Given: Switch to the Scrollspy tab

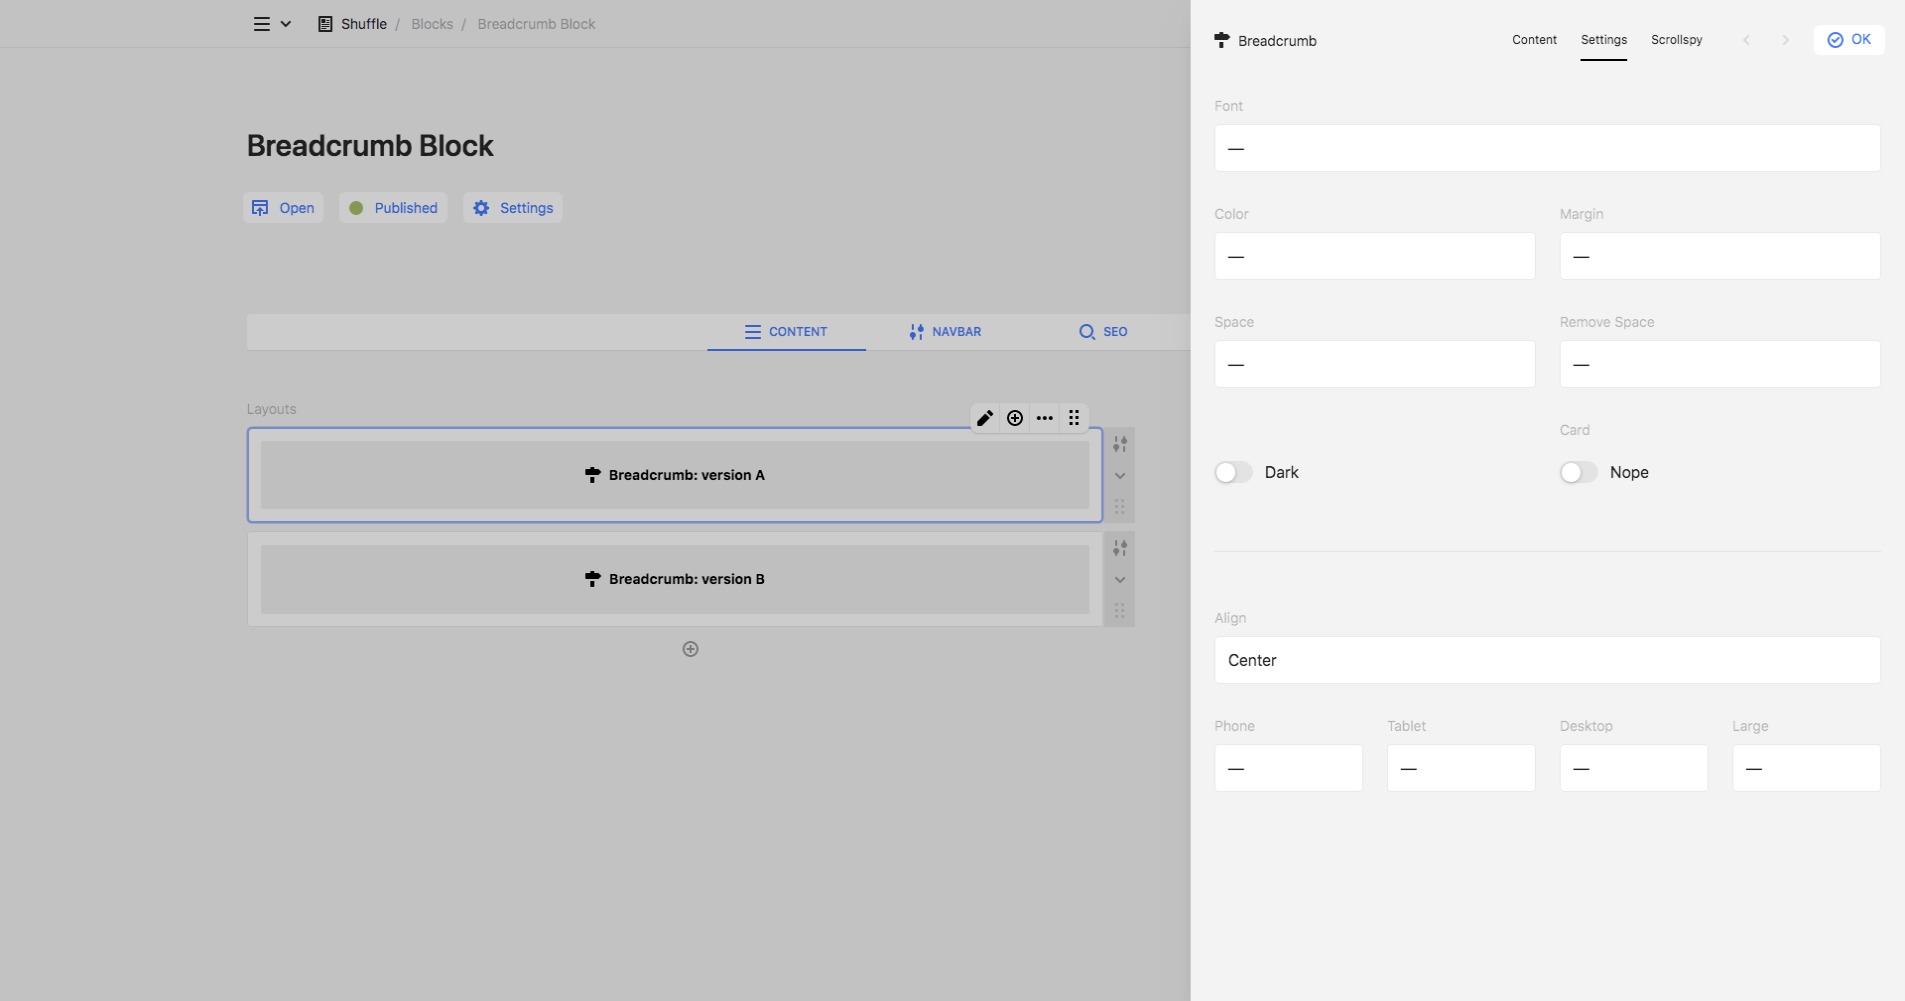Looking at the screenshot, I should coord(1676,40).
